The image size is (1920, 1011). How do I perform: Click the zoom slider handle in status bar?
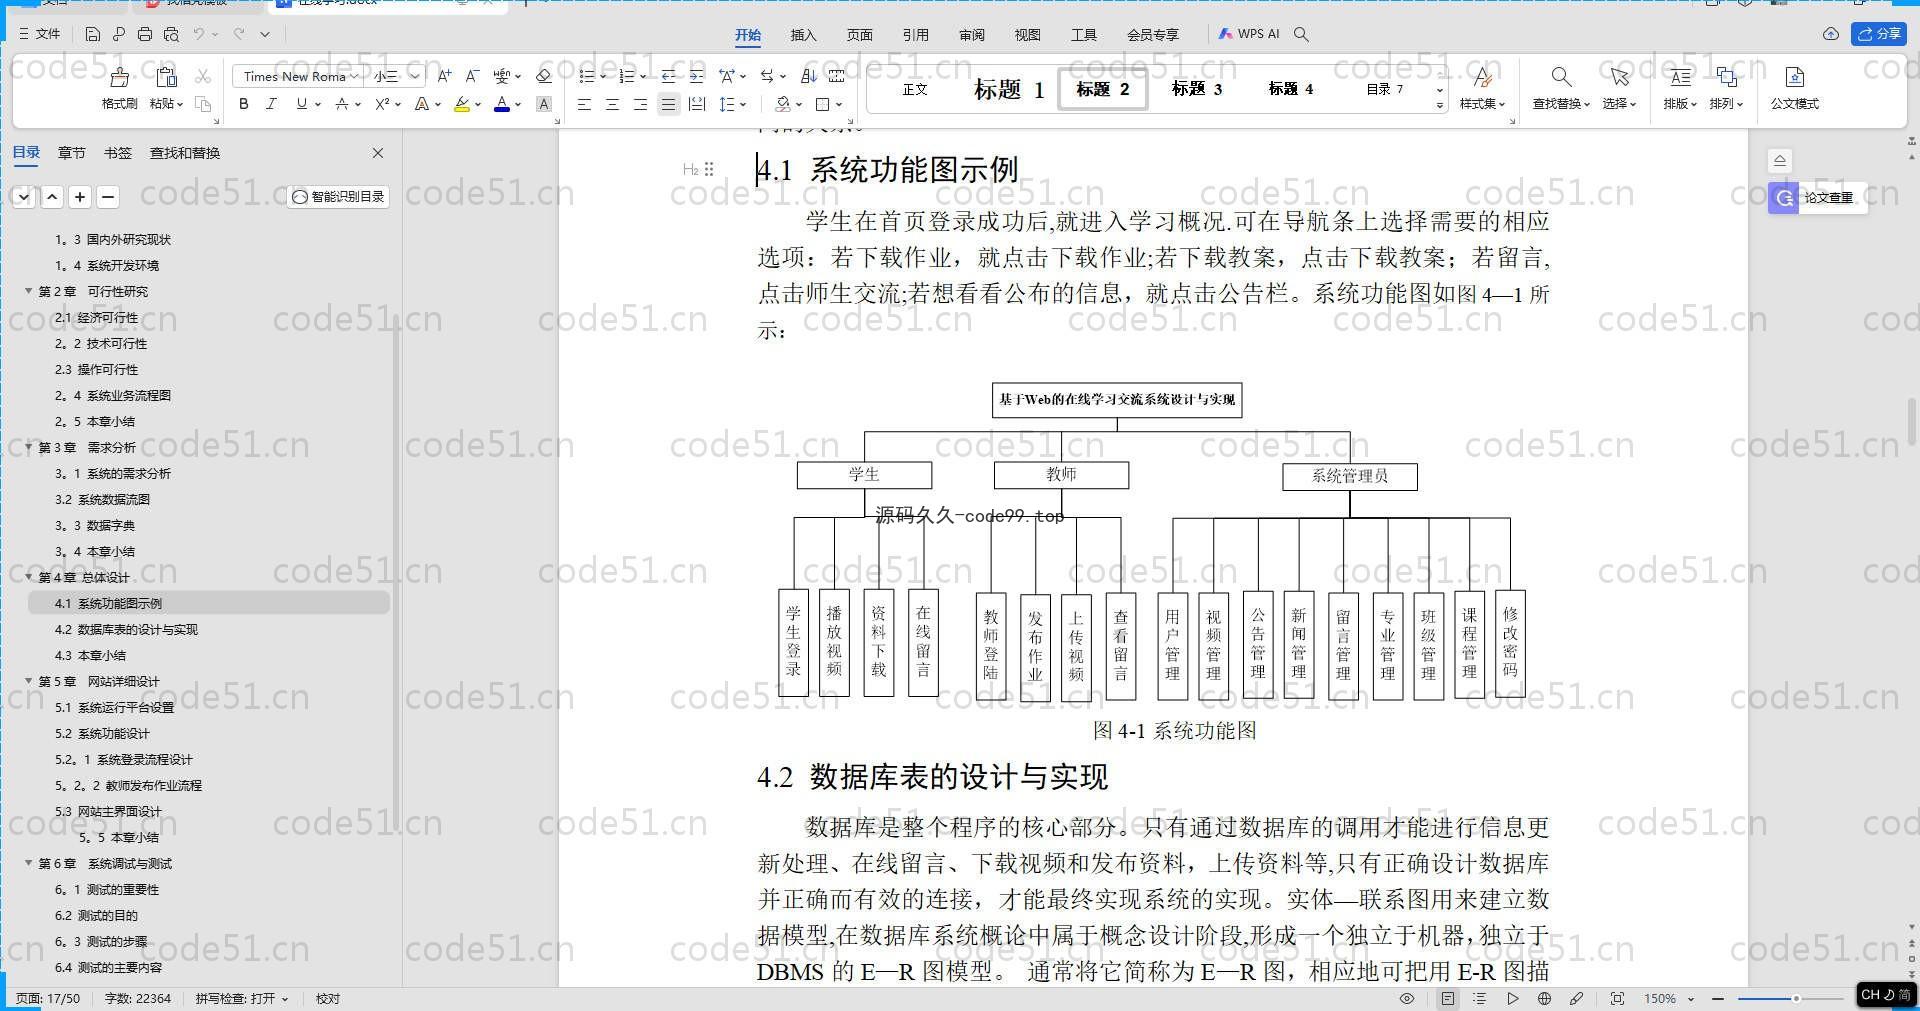pos(1796,998)
